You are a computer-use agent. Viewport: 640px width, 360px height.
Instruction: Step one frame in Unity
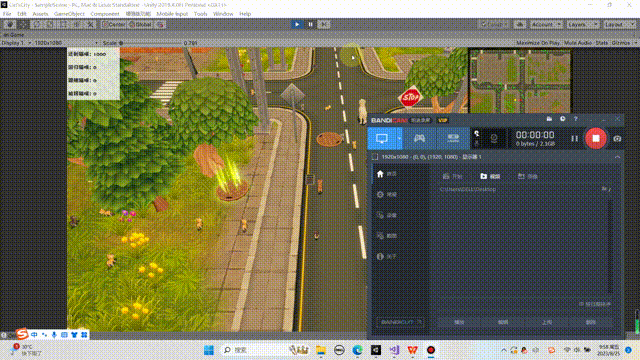pyautogui.click(x=324, y=24)
